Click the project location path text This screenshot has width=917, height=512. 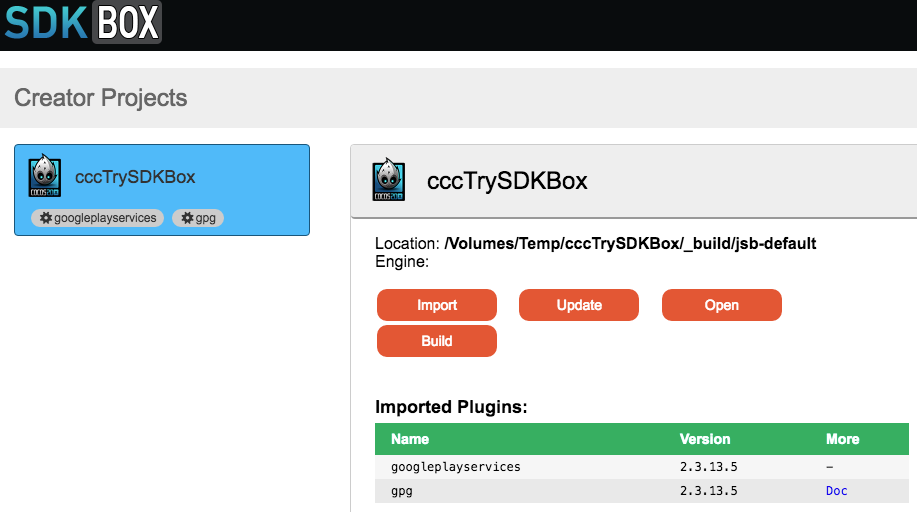pyautogui.click(x=631, y=244)
